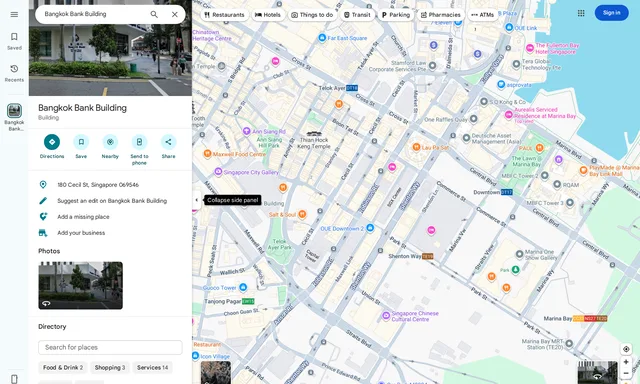Clear the search with X icon
This screenshot has height=384, width=640.
click(x=175, y=14)
